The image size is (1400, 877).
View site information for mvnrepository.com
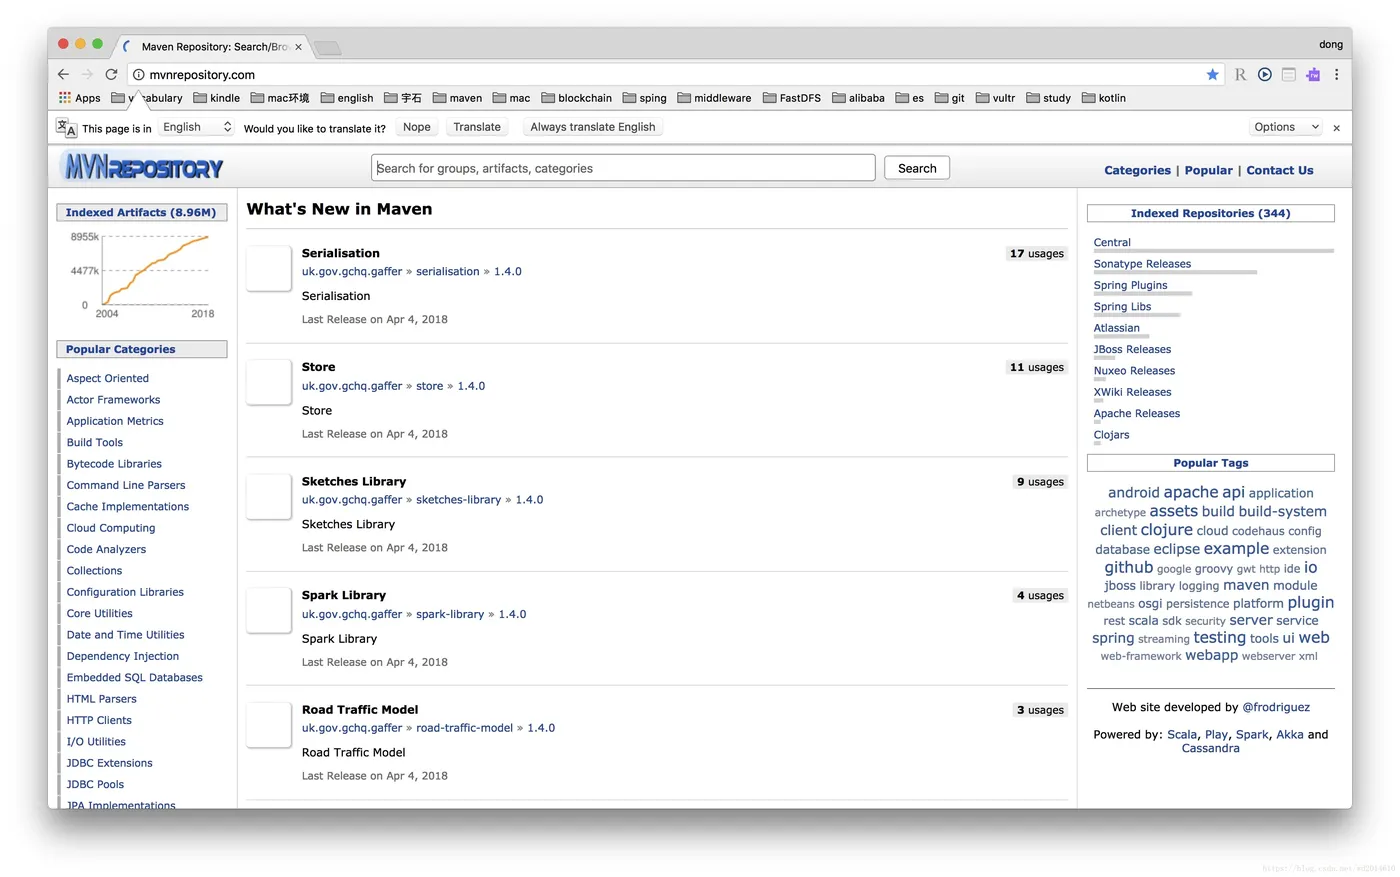click(139, 75)
